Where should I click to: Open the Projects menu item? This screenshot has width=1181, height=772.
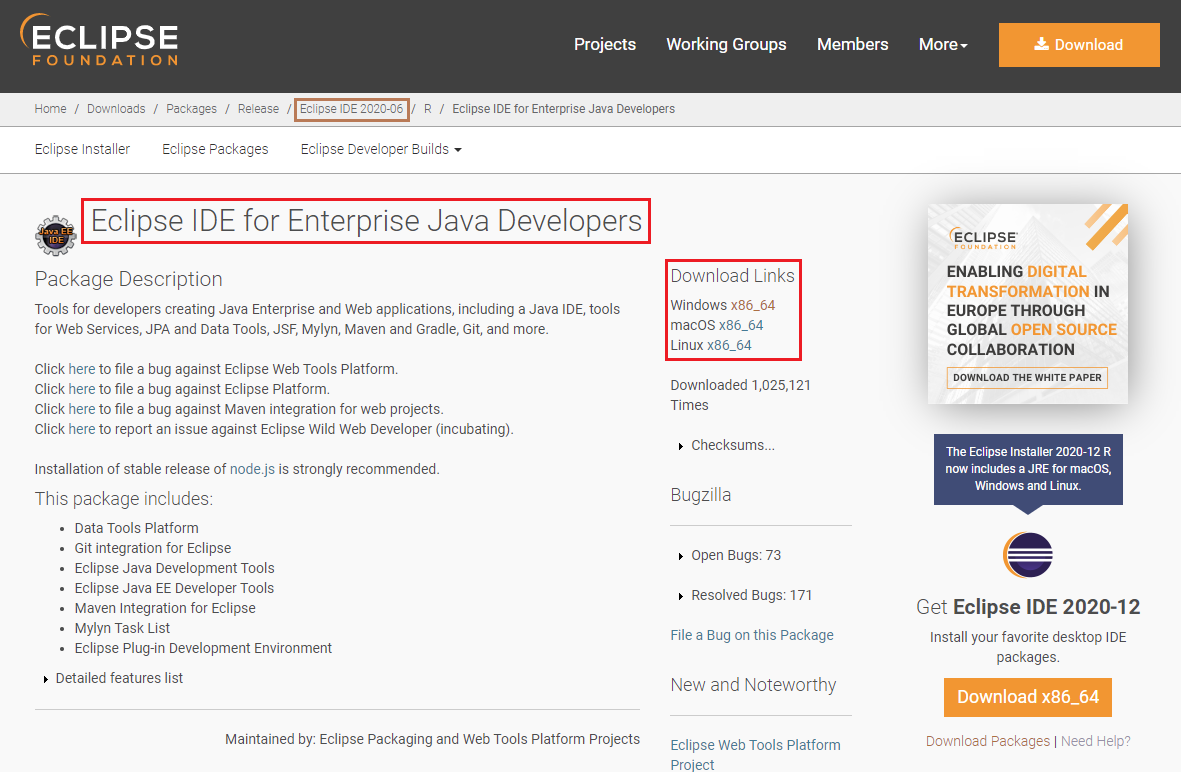[x=604, y=45]
